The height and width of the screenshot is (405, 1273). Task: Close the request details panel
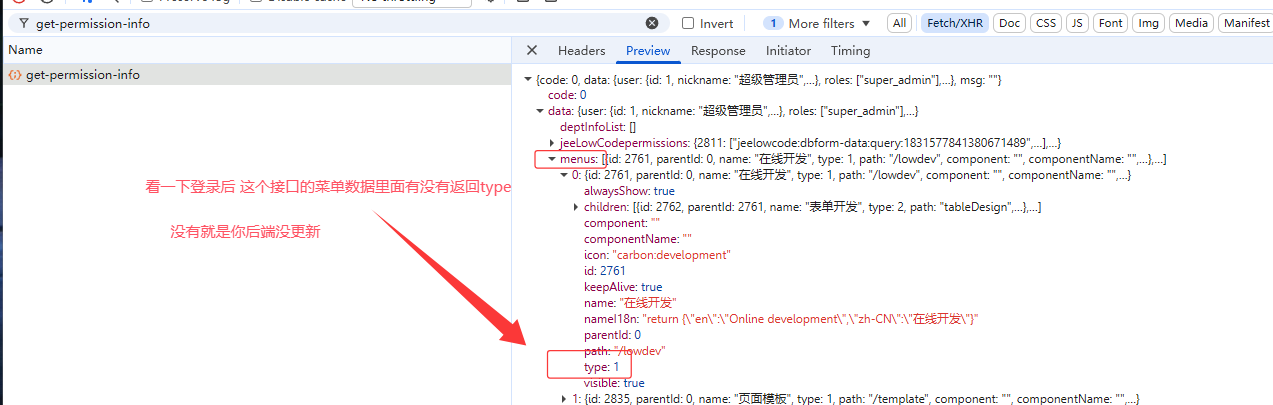tap(532, 50)
